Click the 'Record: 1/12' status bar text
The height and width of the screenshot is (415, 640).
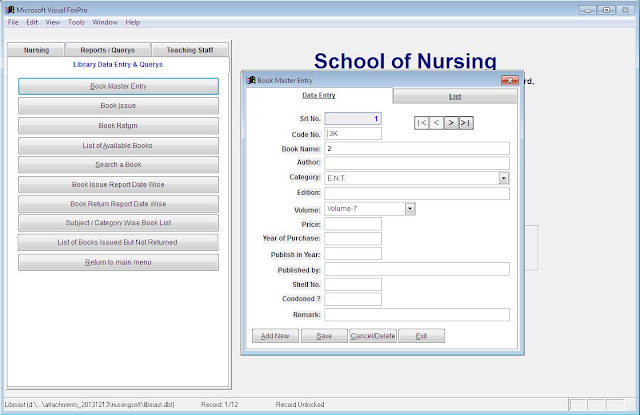[x=219, y=404]
